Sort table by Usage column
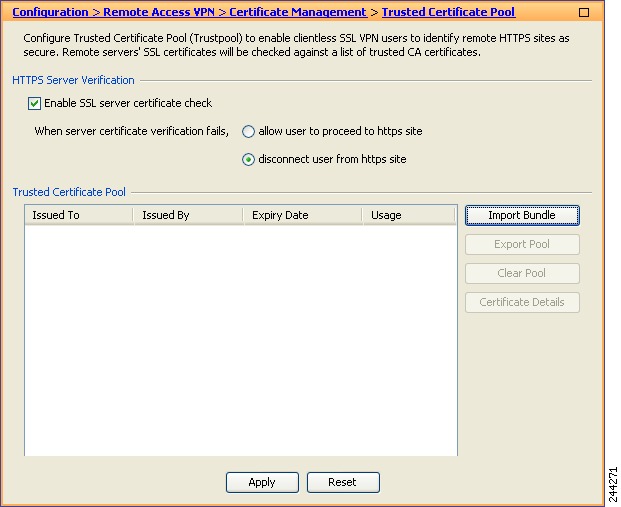 click(x=410, y=215)
